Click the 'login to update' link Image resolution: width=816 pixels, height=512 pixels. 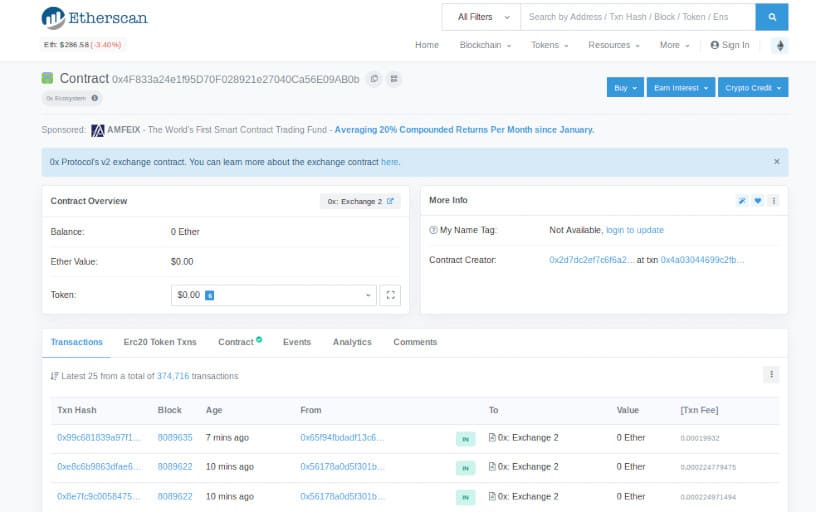point(635,230)
